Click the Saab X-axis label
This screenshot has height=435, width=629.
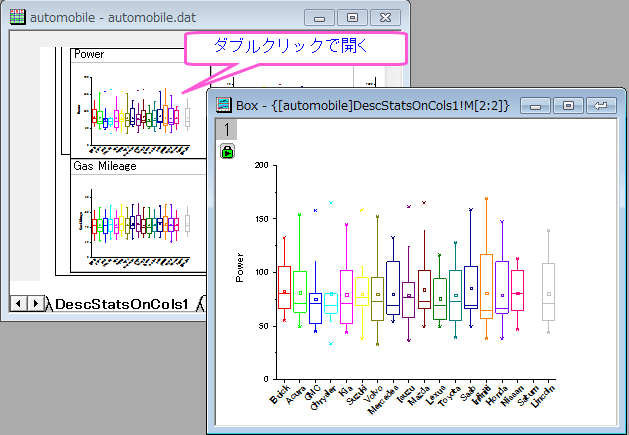tap(469, 392)
